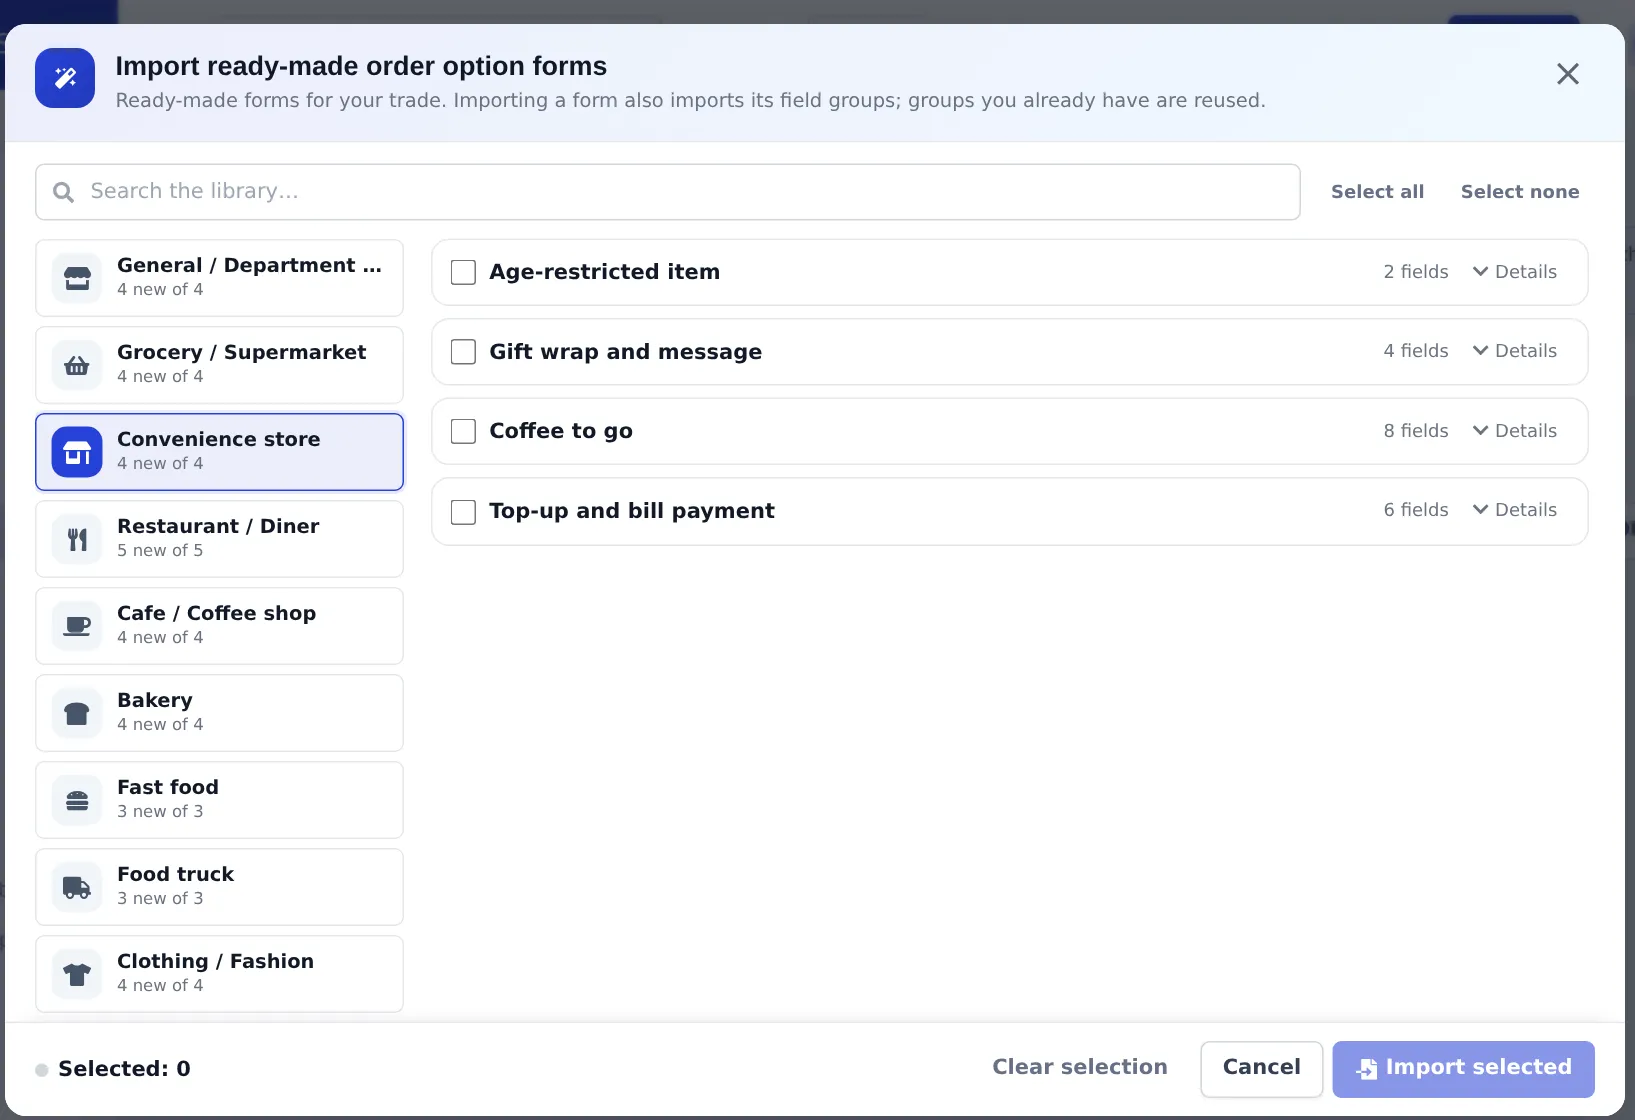Click the magic wand import icon

pyautogui.click(x=65, y=78)
